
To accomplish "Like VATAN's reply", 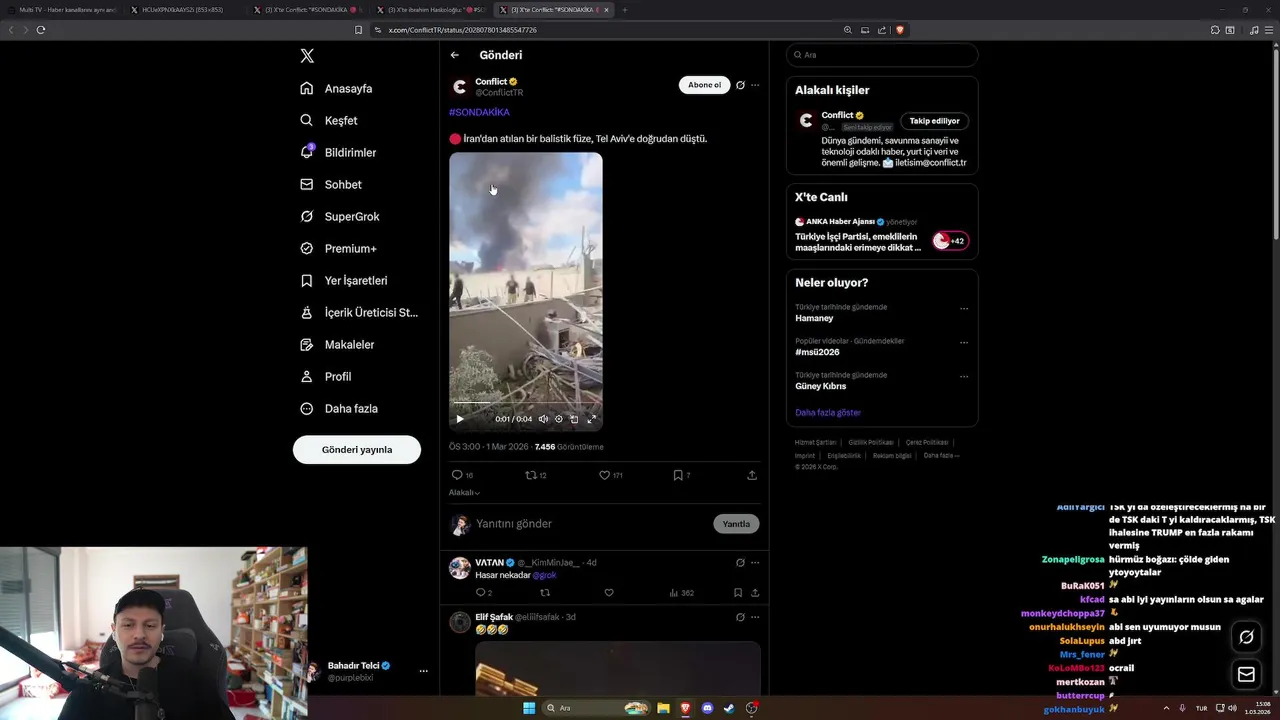I will (609, 593).
